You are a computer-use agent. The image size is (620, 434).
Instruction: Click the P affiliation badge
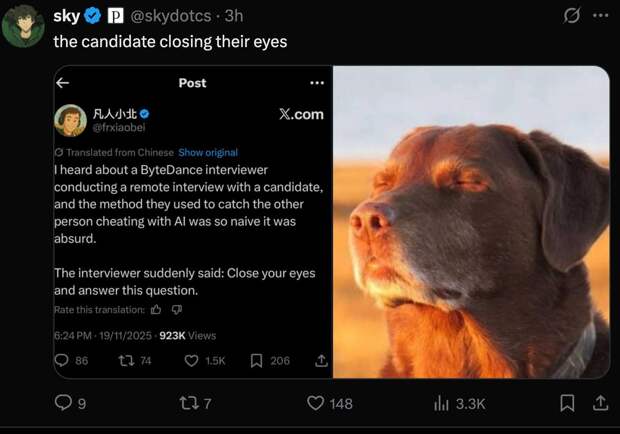click(115, 17)
